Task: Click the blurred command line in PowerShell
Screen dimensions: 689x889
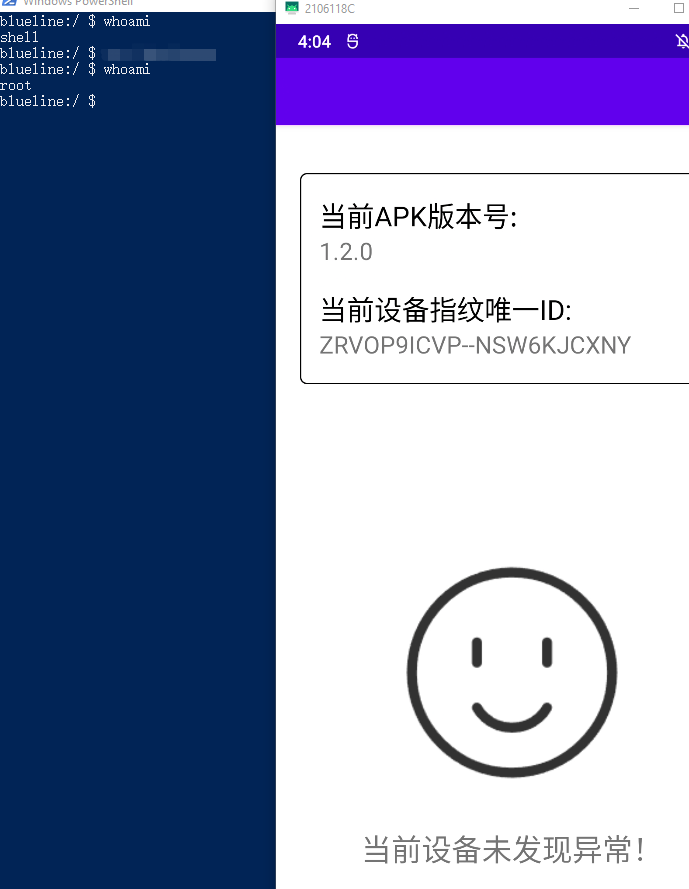Action: pyautogui.click(x=108, y=54)
